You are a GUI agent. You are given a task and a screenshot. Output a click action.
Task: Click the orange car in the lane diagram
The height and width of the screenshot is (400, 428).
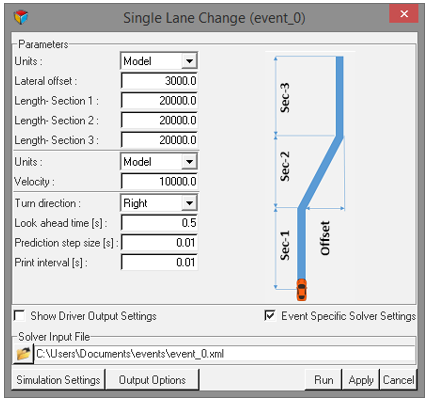click(x=302, y=289)
